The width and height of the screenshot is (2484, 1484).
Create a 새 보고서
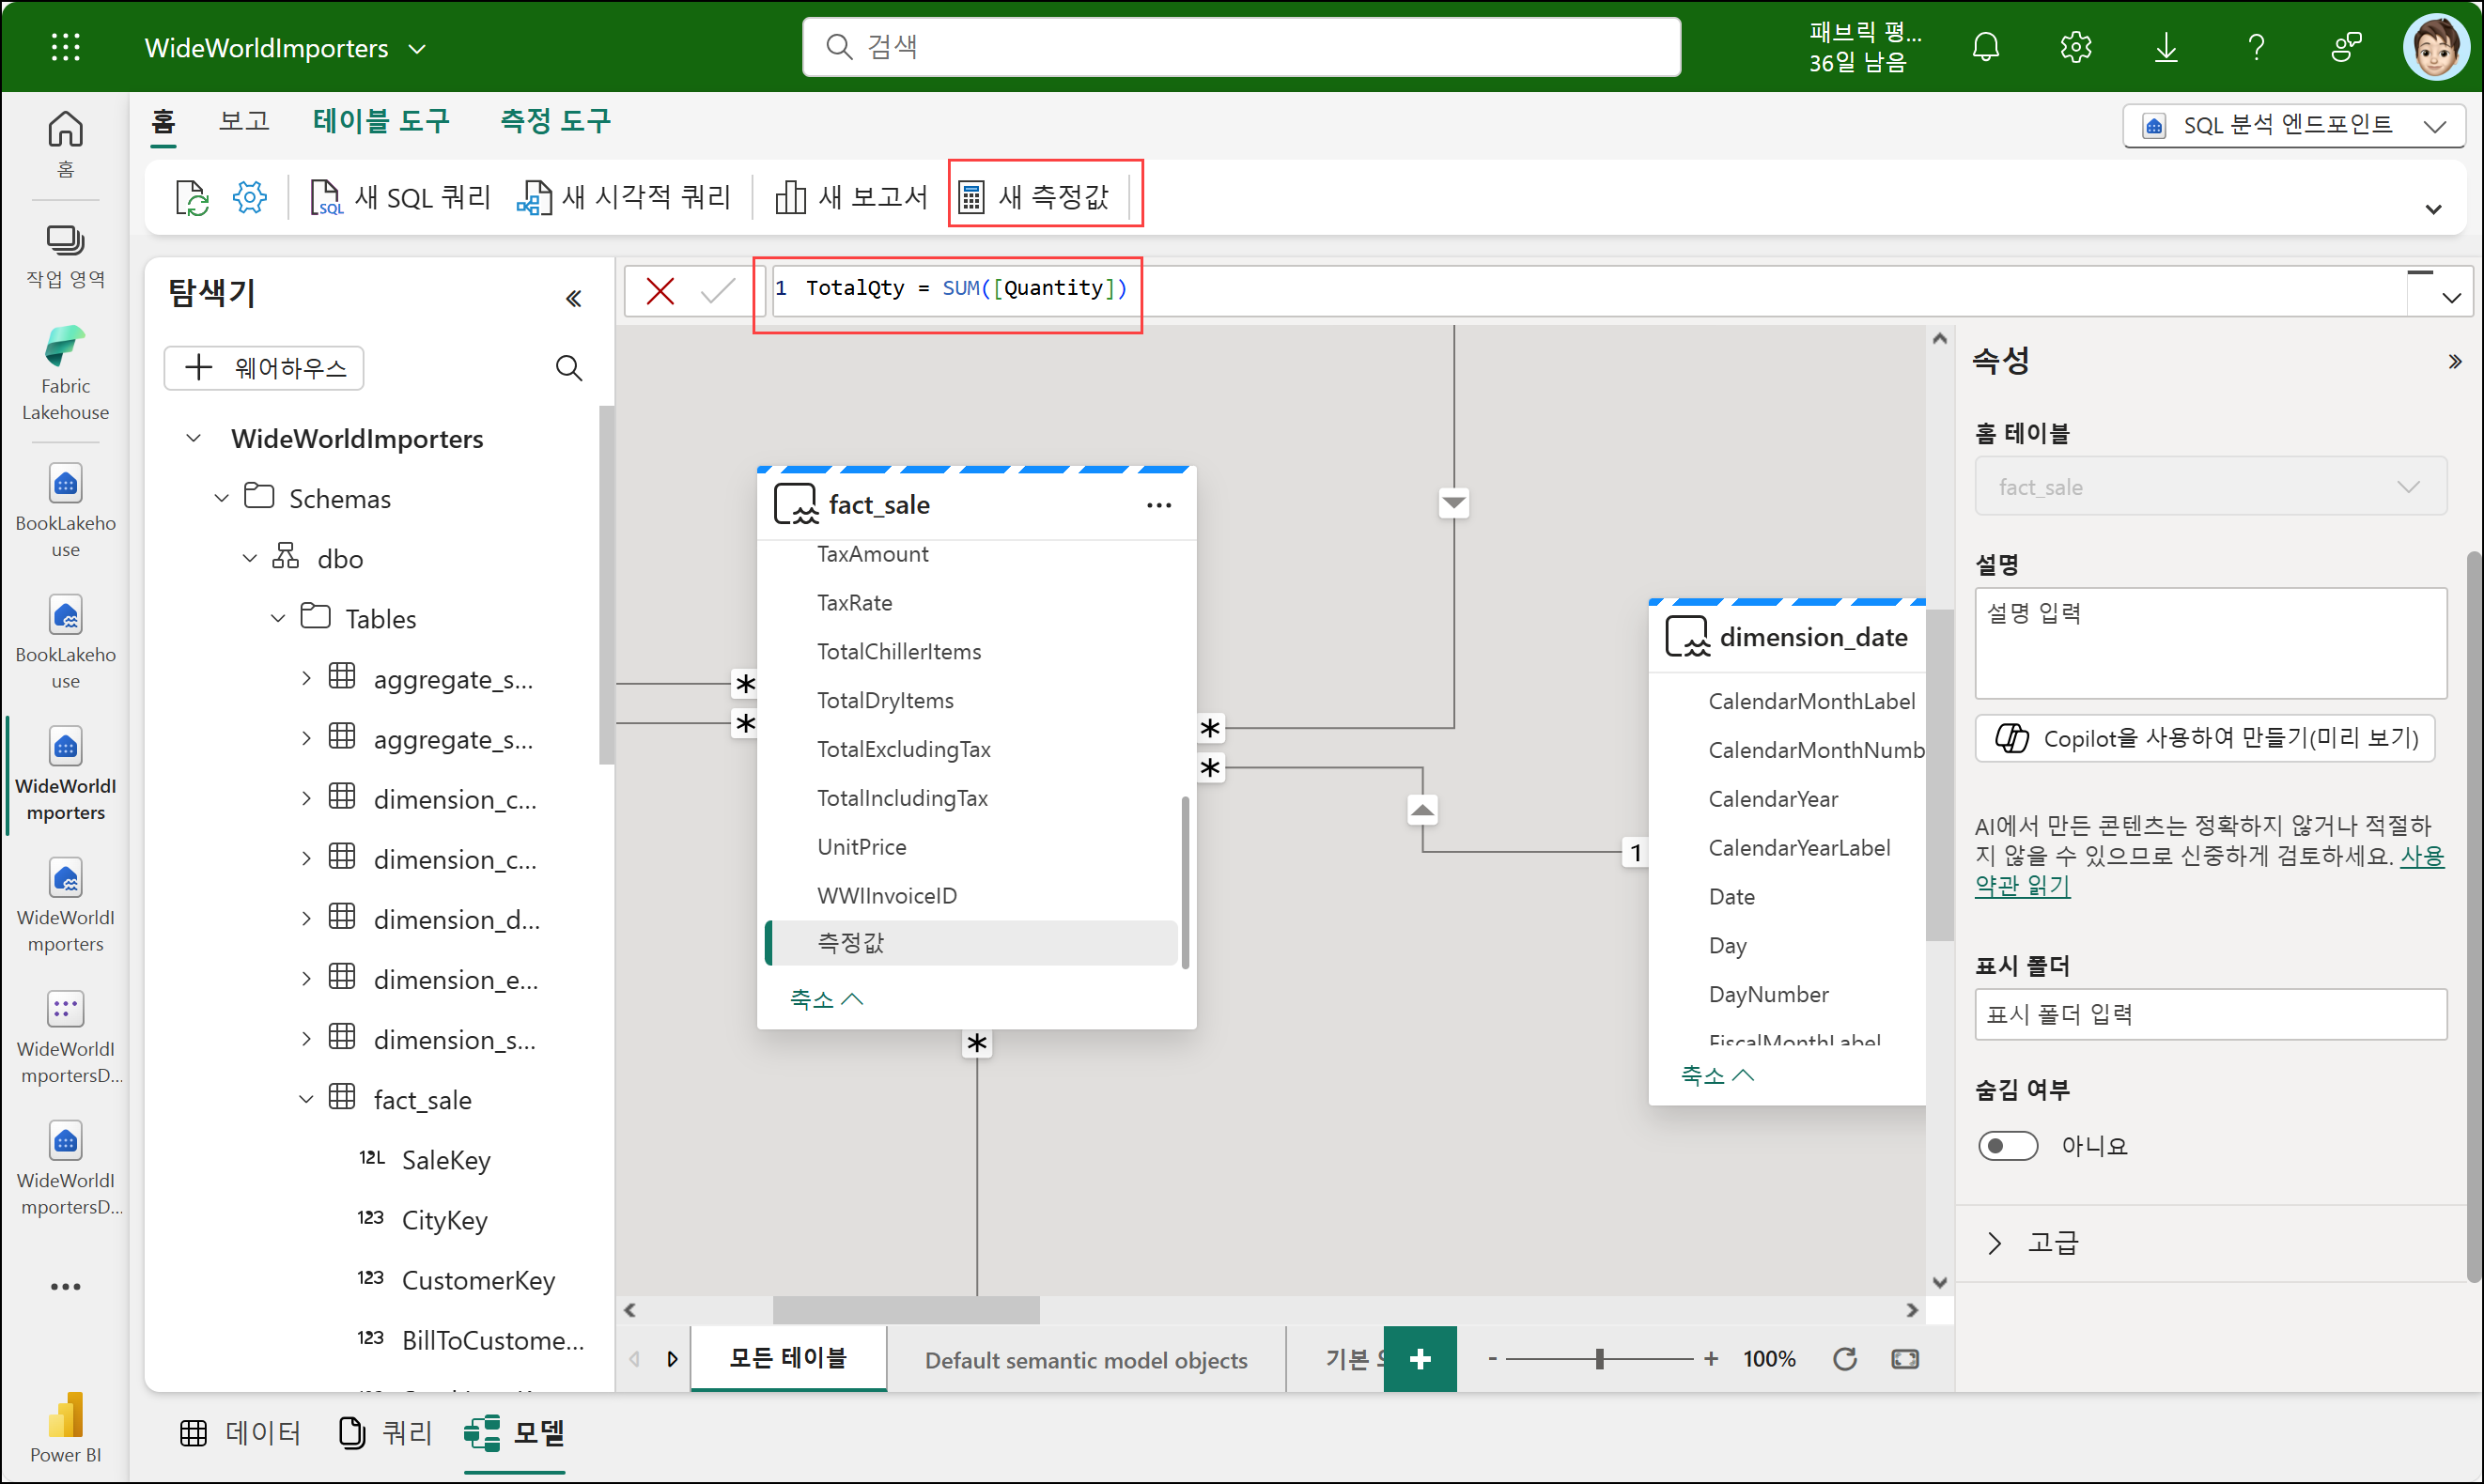pyautogui.click(x=851, y=197)
